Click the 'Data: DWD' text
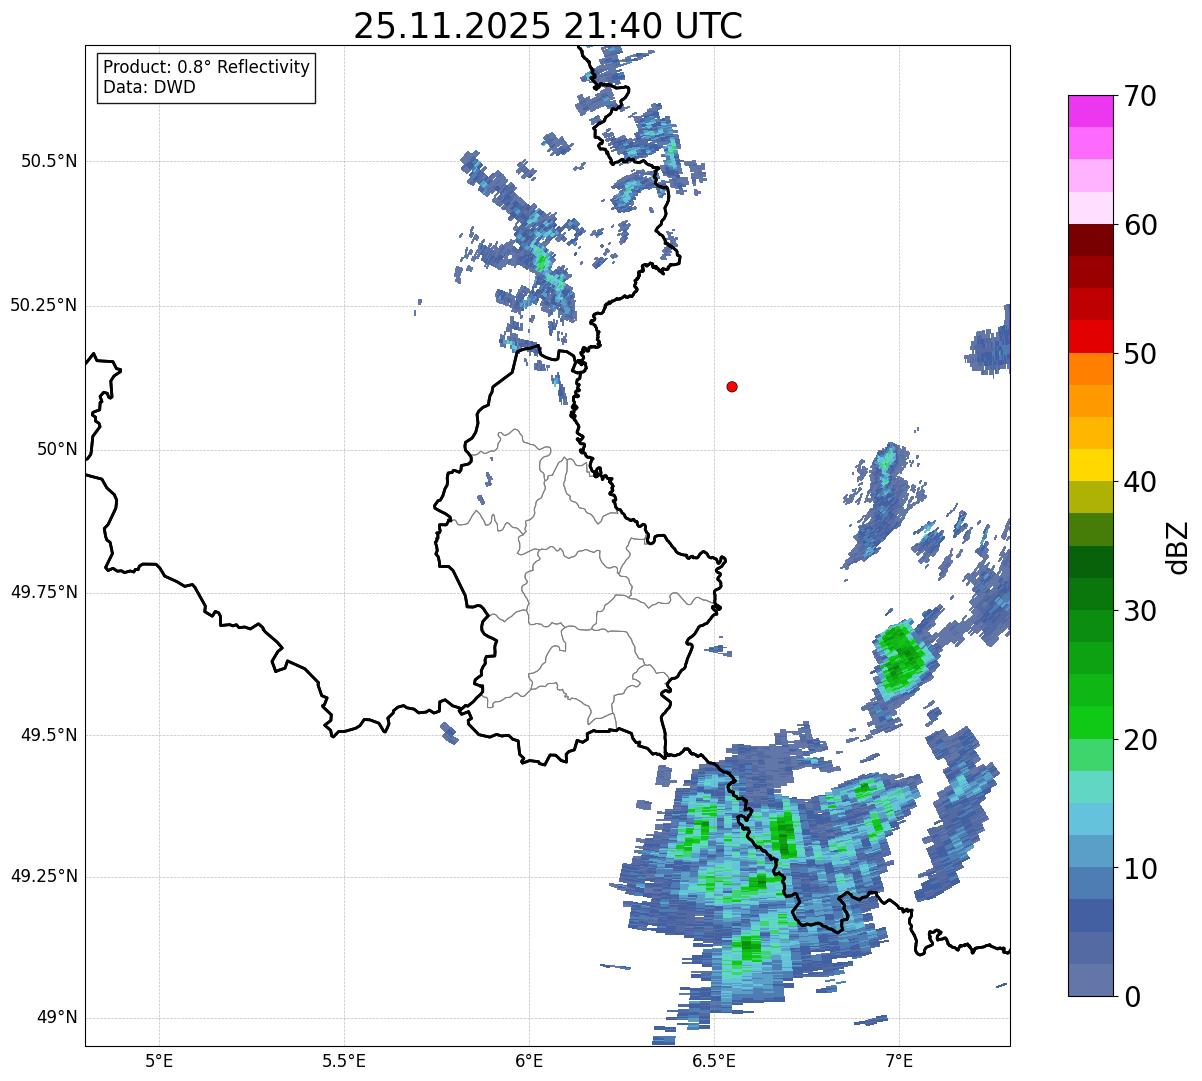1202x1081 pixels. pyautogui.click(x=149, y=87)
